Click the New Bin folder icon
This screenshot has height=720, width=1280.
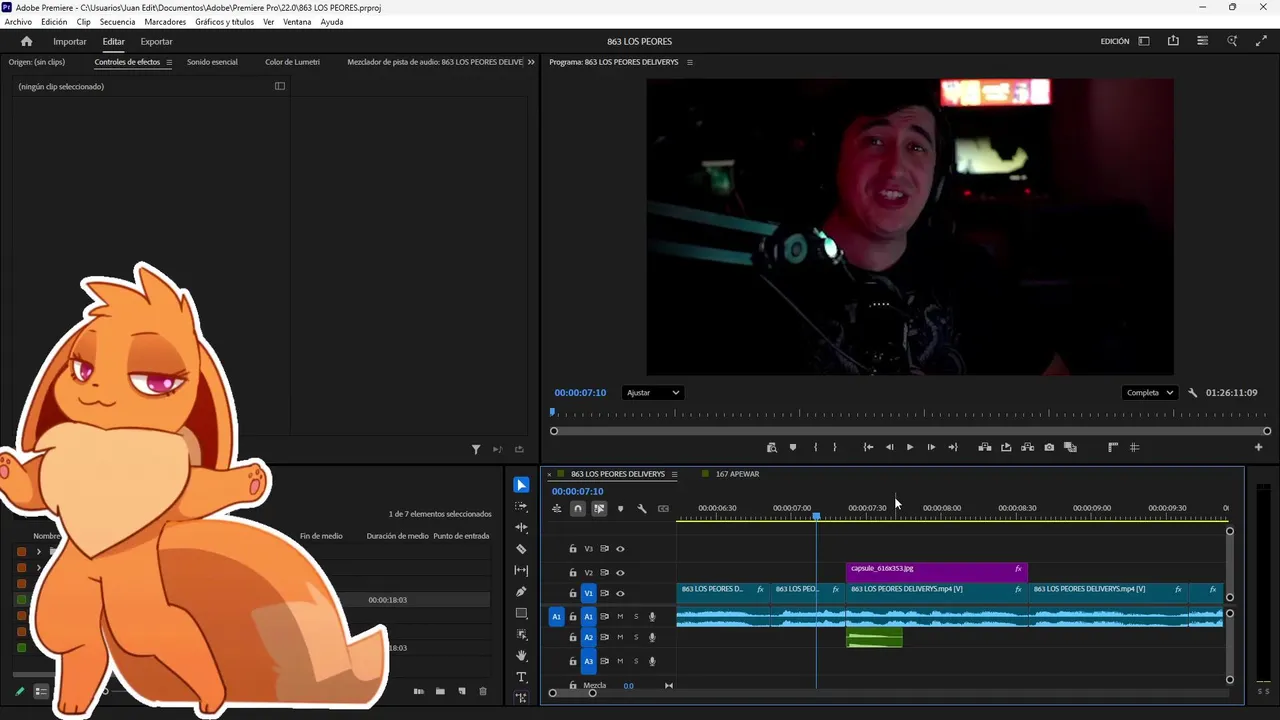(440, 691)
